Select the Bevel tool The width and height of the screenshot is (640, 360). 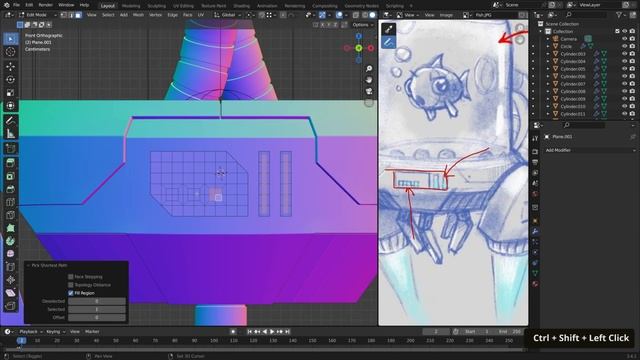(x=11, y=189)
